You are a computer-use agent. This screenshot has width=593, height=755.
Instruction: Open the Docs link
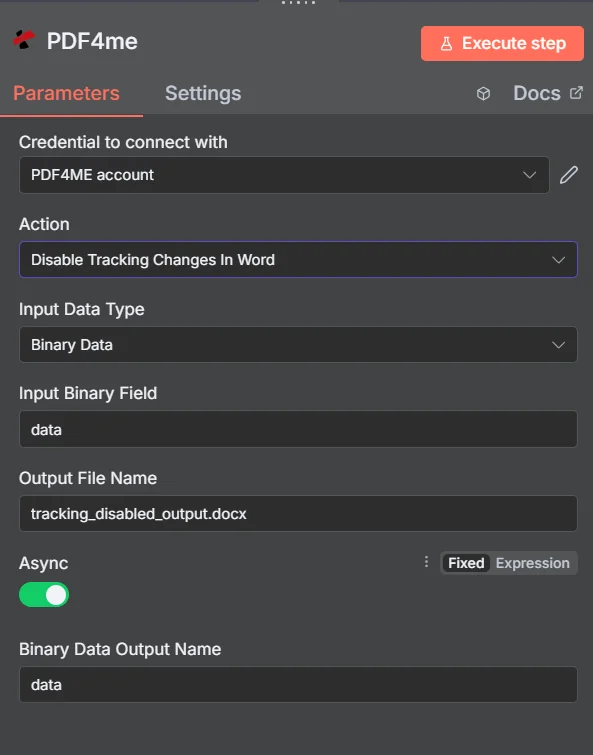[537, 93]
